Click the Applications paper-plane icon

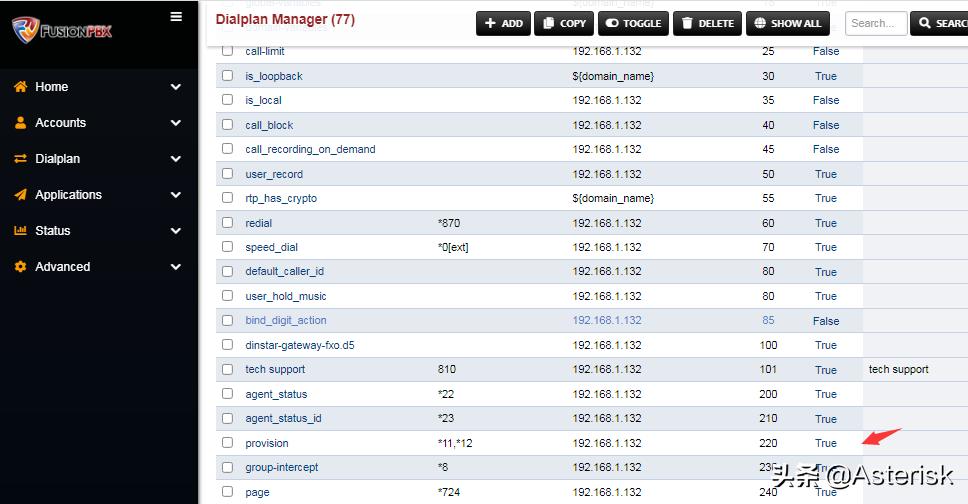pos(20,195)
